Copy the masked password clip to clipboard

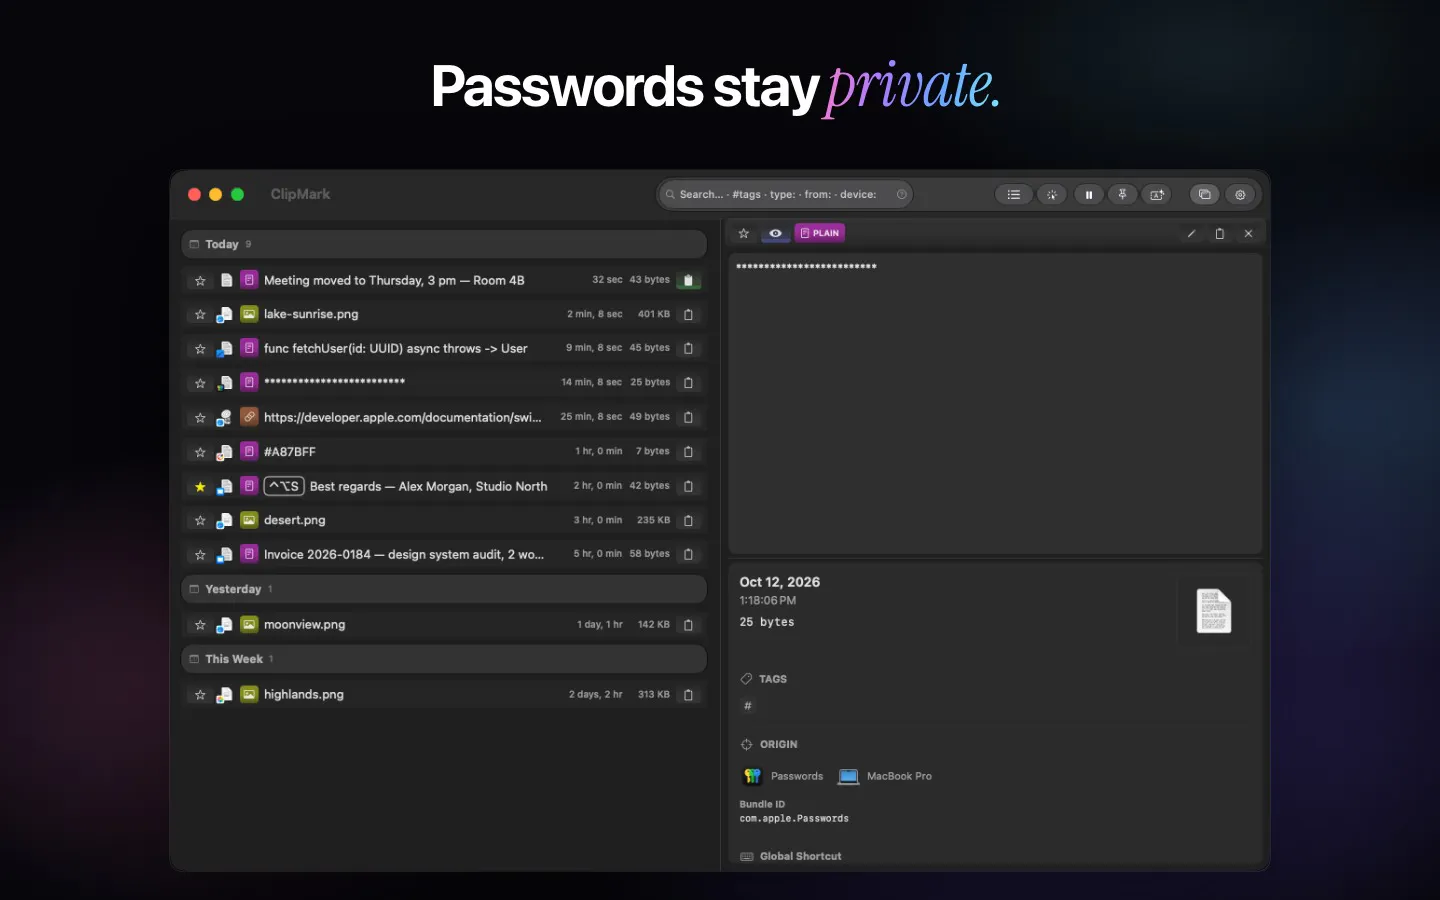(688, 383)
